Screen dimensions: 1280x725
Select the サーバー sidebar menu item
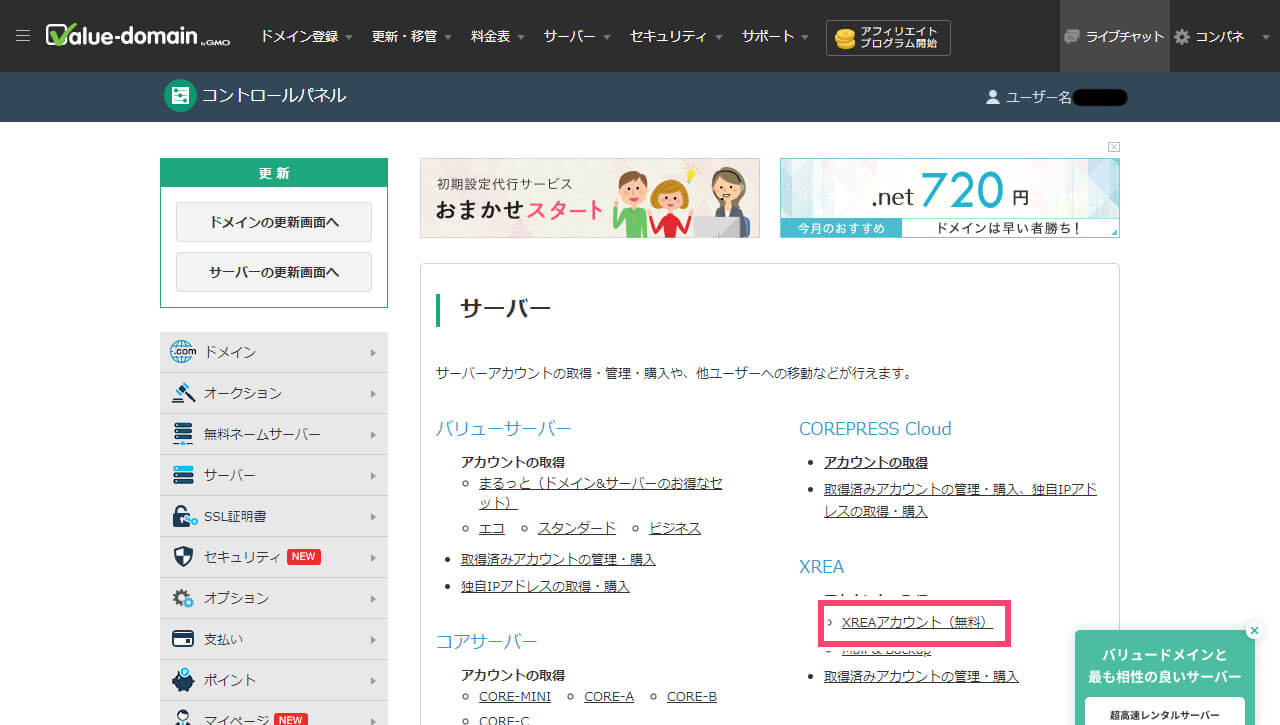coord(274,475)
